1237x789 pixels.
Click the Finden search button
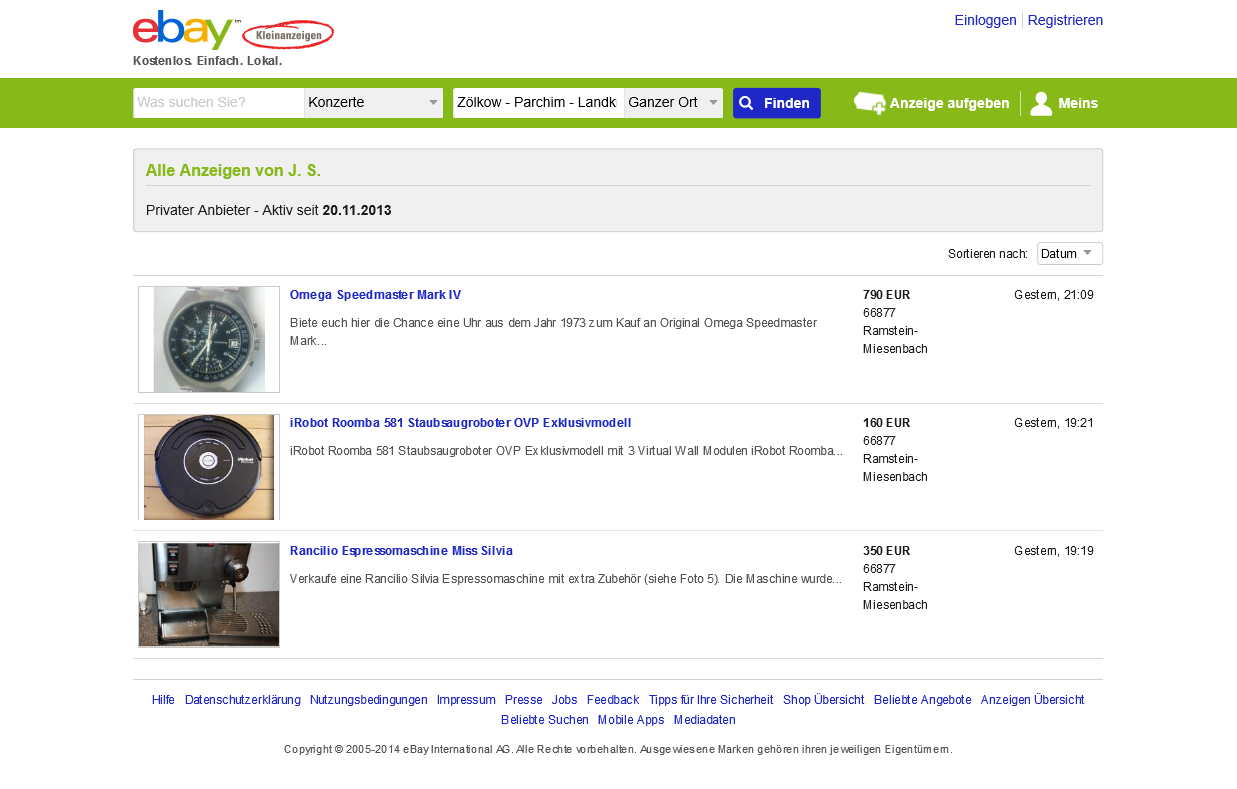777,103
